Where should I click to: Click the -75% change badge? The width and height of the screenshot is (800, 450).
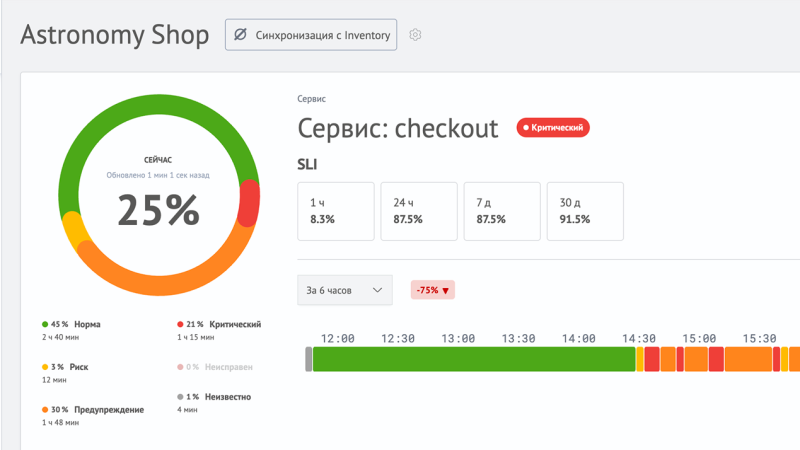[433, 290]
